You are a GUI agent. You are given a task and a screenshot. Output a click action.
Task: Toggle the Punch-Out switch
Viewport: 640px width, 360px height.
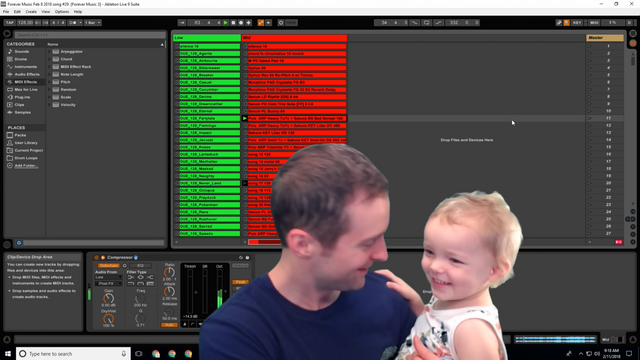pos(438,23)
